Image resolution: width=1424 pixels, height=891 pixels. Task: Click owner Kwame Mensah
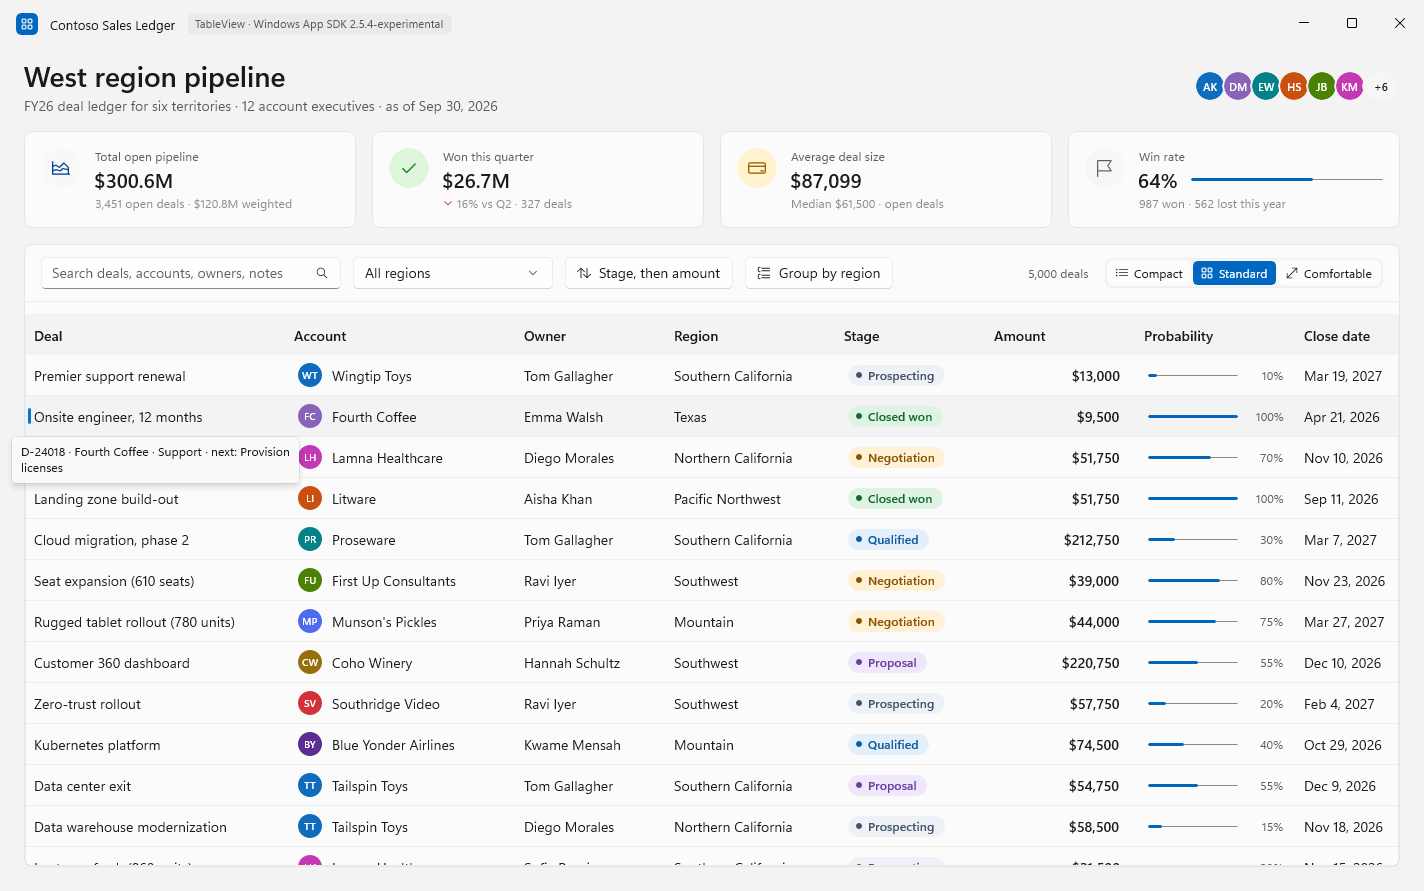coord(572,745)
